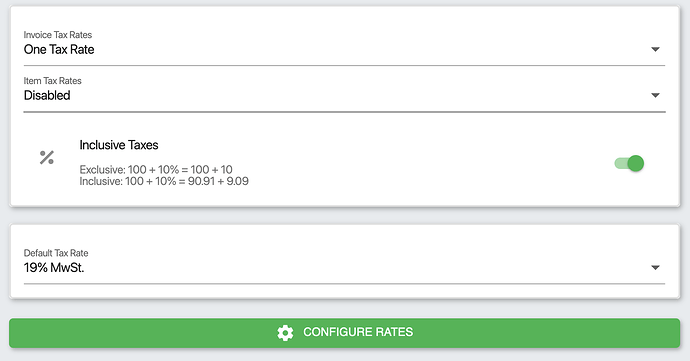Screen dimensions: 690x361
Task: Expand the Item Tax Rates dropdown arrow
Action: [x=655, y=95]
